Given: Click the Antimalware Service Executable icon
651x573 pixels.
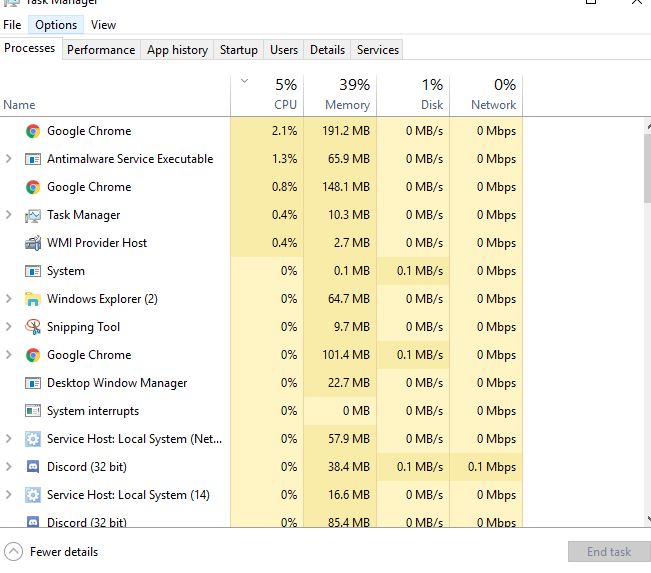Looking at the screenshot, I should coord(33,159).
